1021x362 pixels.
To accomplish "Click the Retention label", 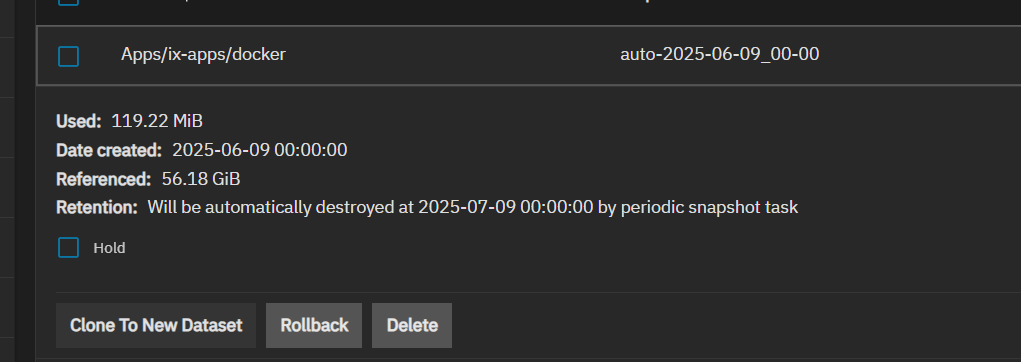I will click(x=97, y=208).
